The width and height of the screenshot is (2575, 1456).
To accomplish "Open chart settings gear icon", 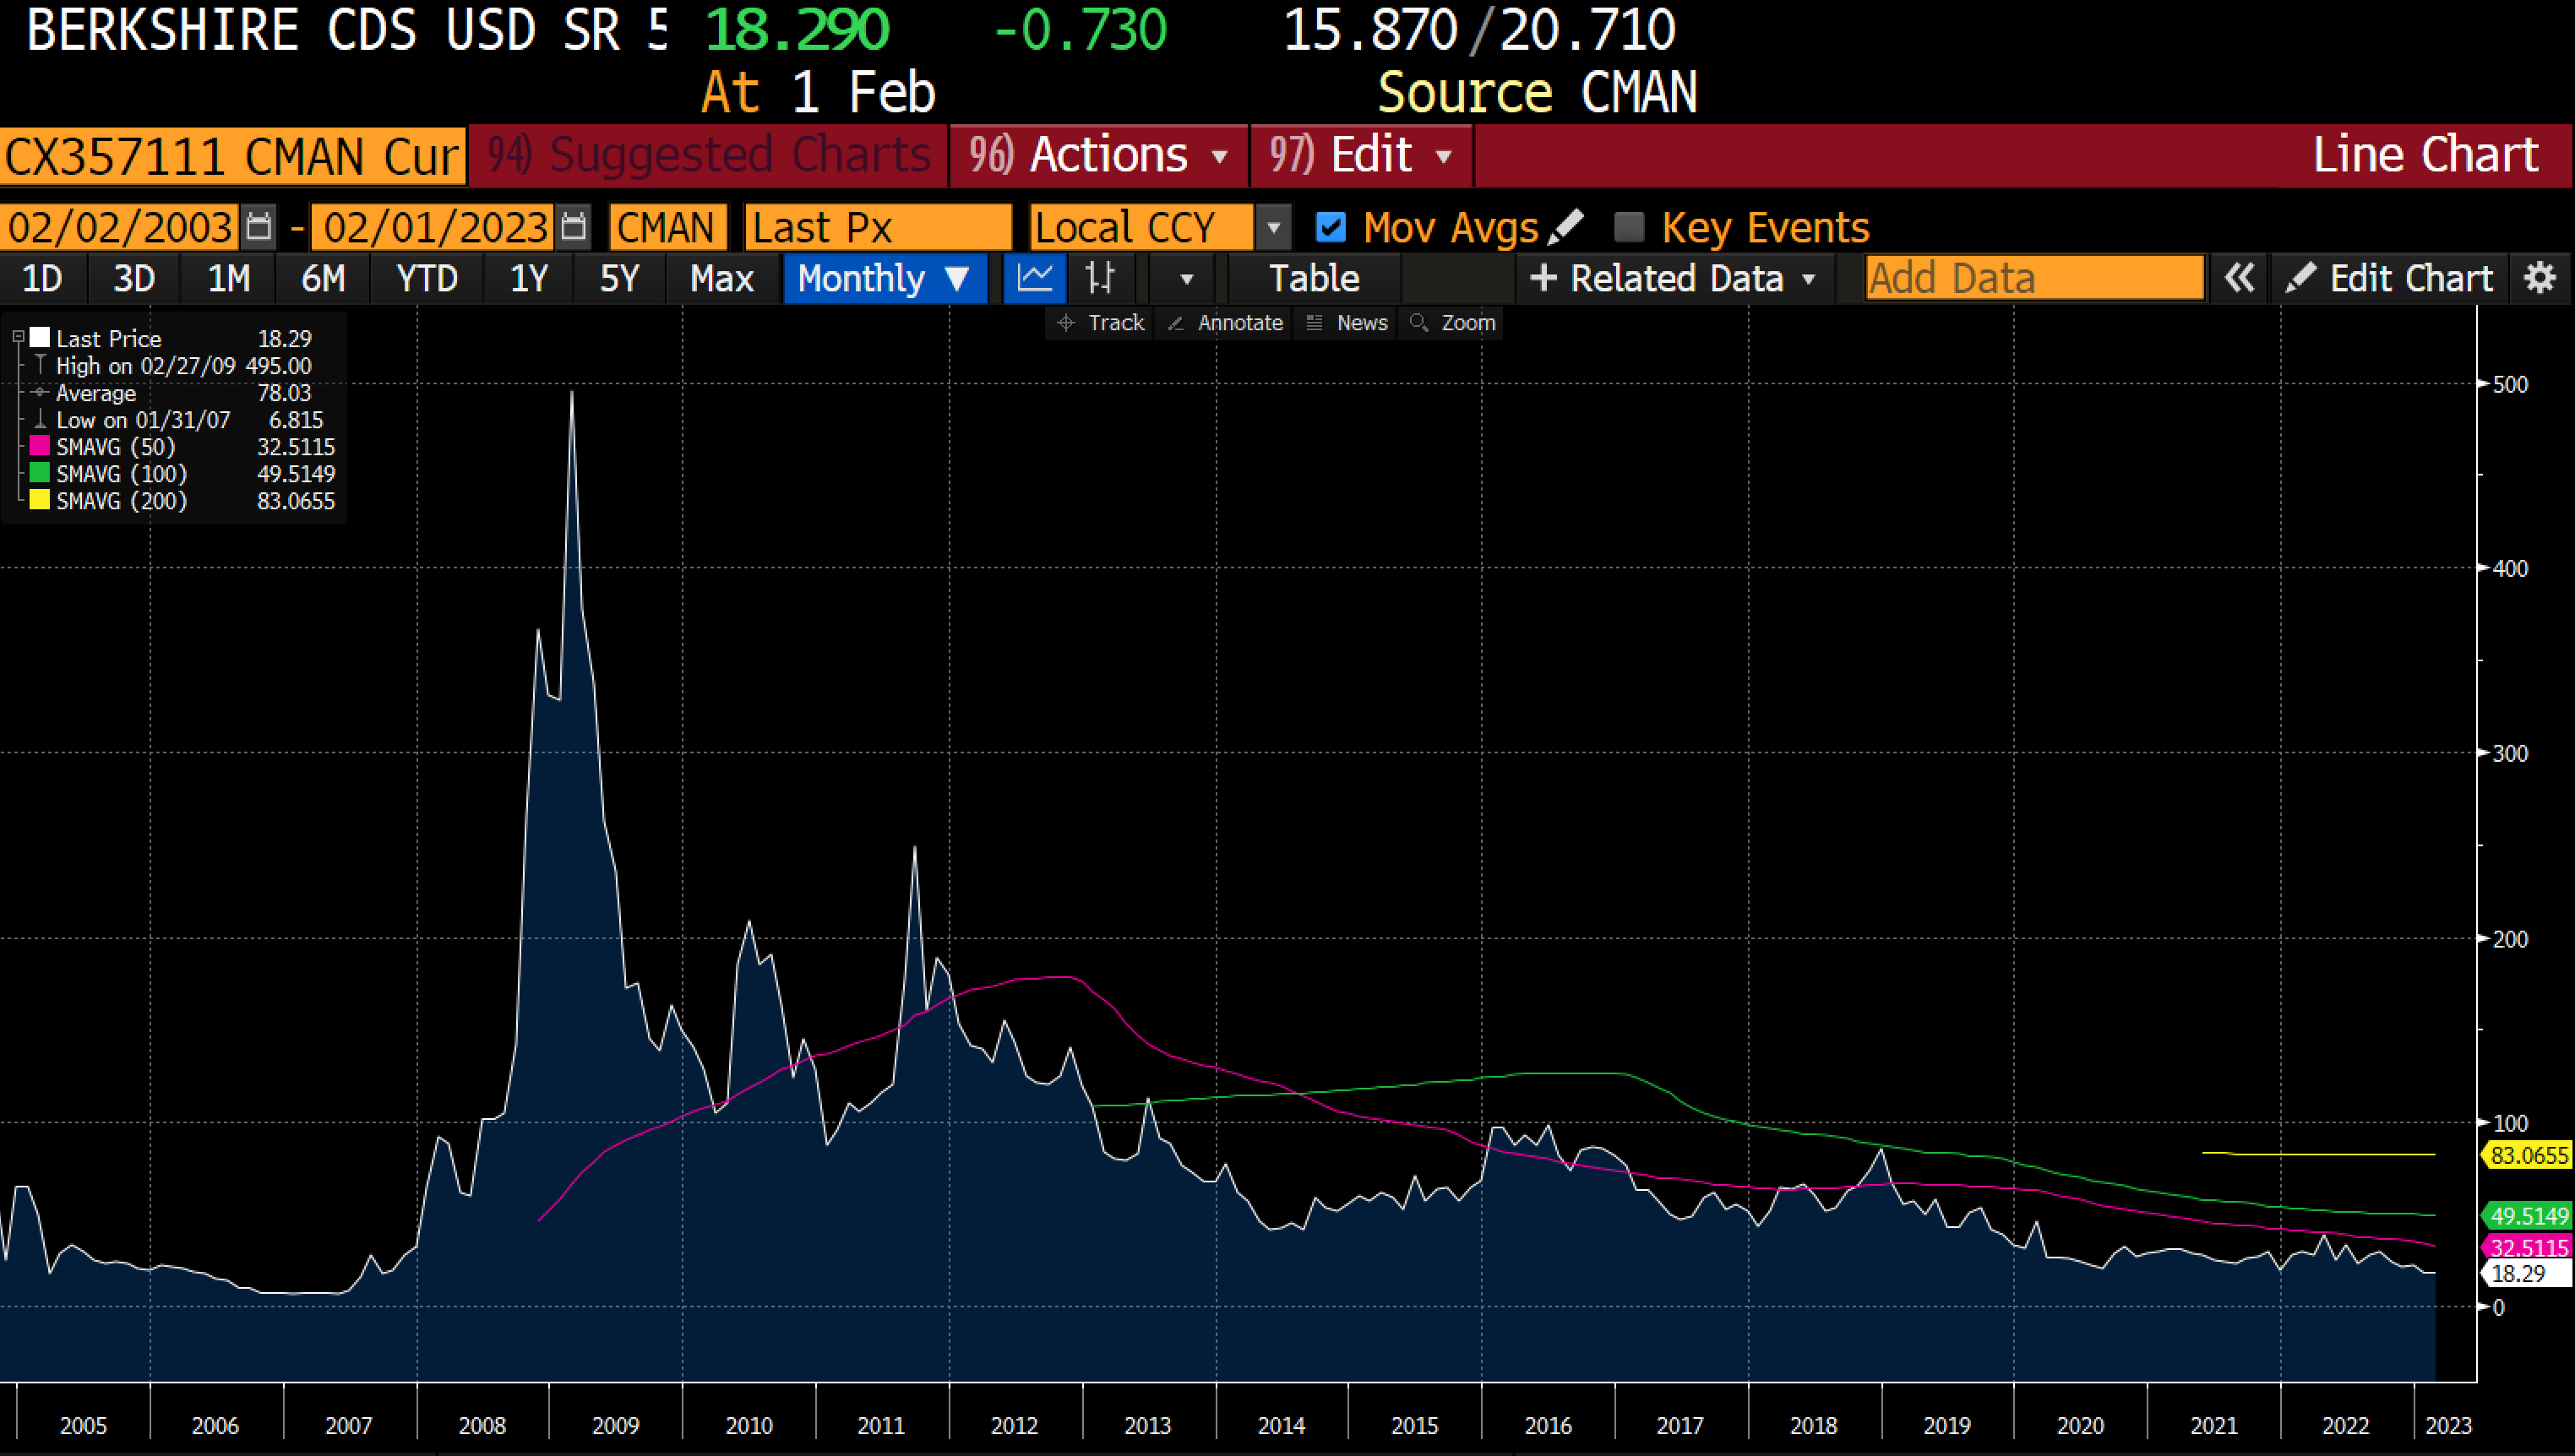I will point(2540,278).
